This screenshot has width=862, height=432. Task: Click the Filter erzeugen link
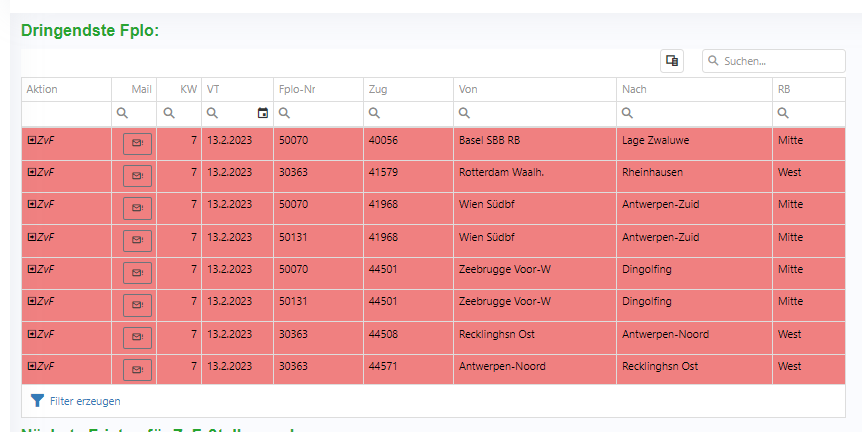coord(85,401)
